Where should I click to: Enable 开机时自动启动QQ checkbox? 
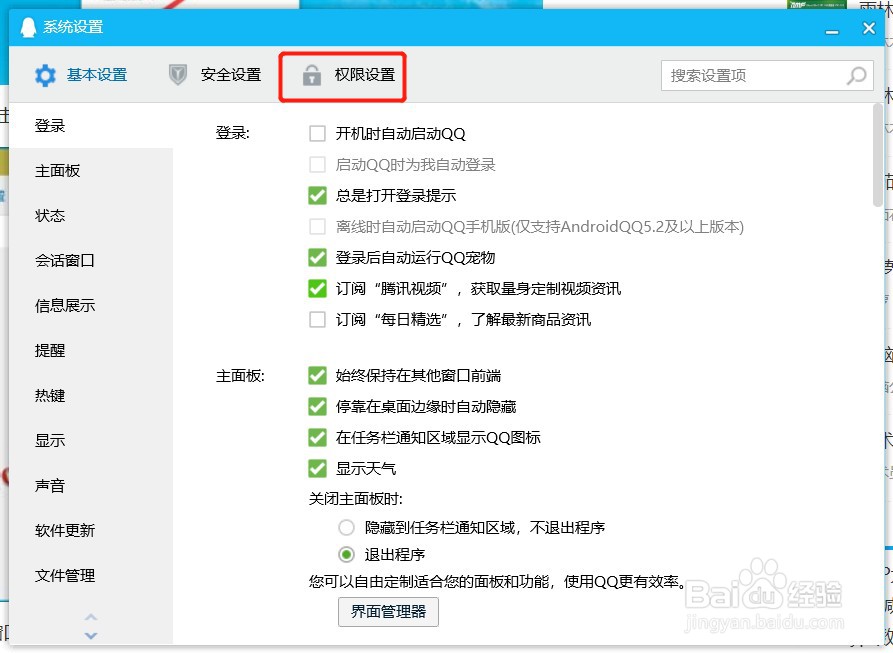[317, 134]
